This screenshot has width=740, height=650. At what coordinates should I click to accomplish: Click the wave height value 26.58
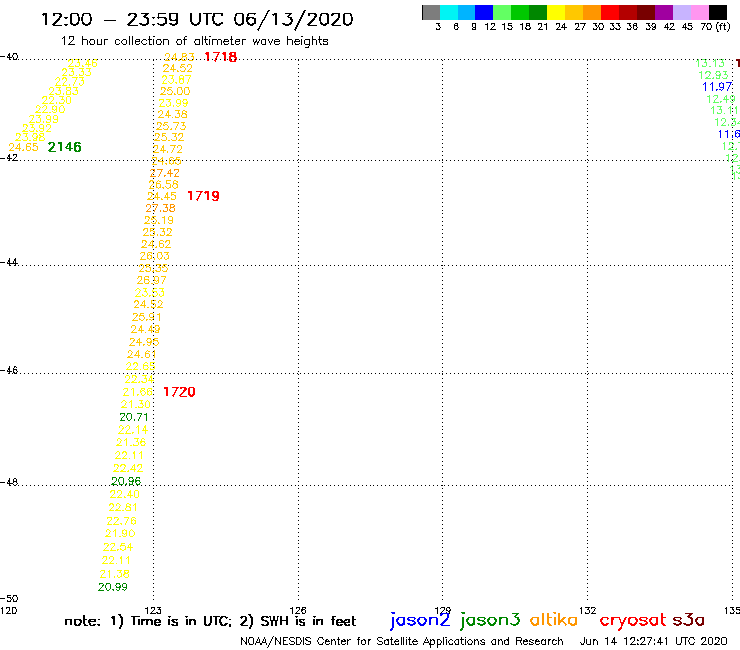coord(163,185)
